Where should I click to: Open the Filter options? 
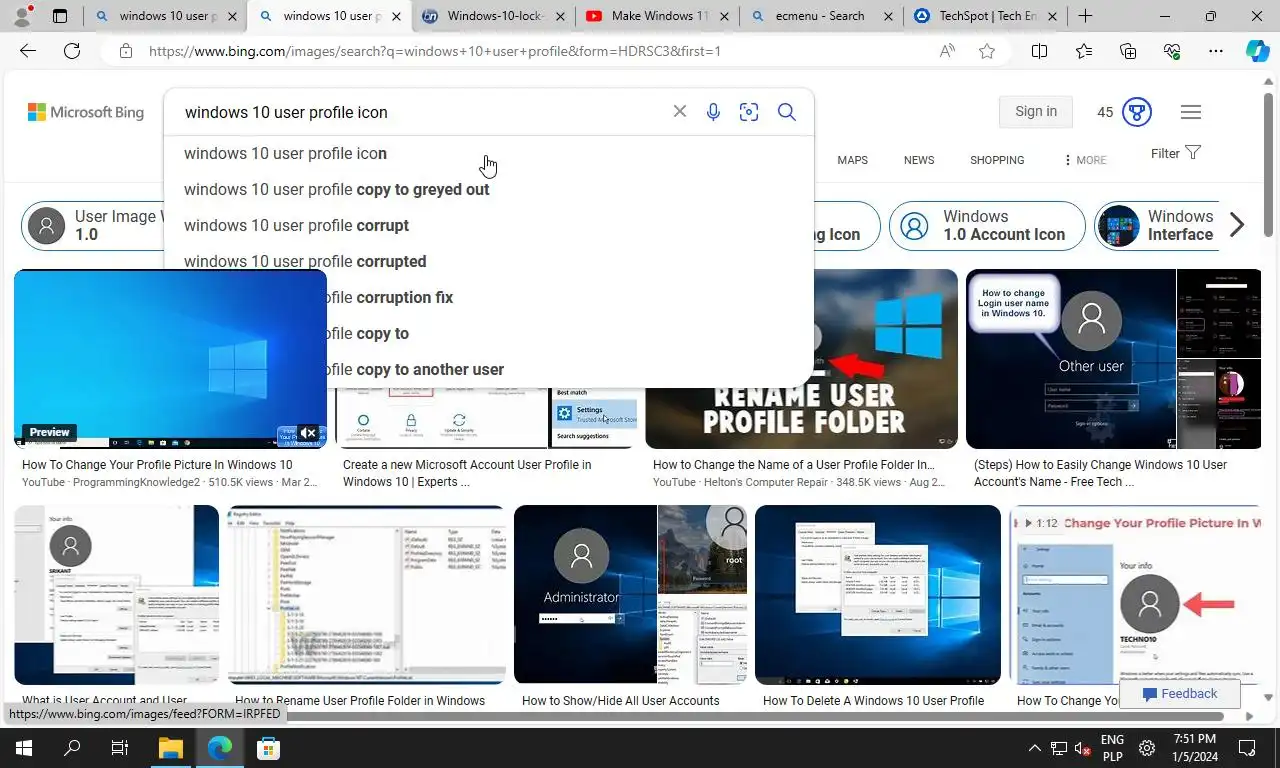click(1176, 153)
